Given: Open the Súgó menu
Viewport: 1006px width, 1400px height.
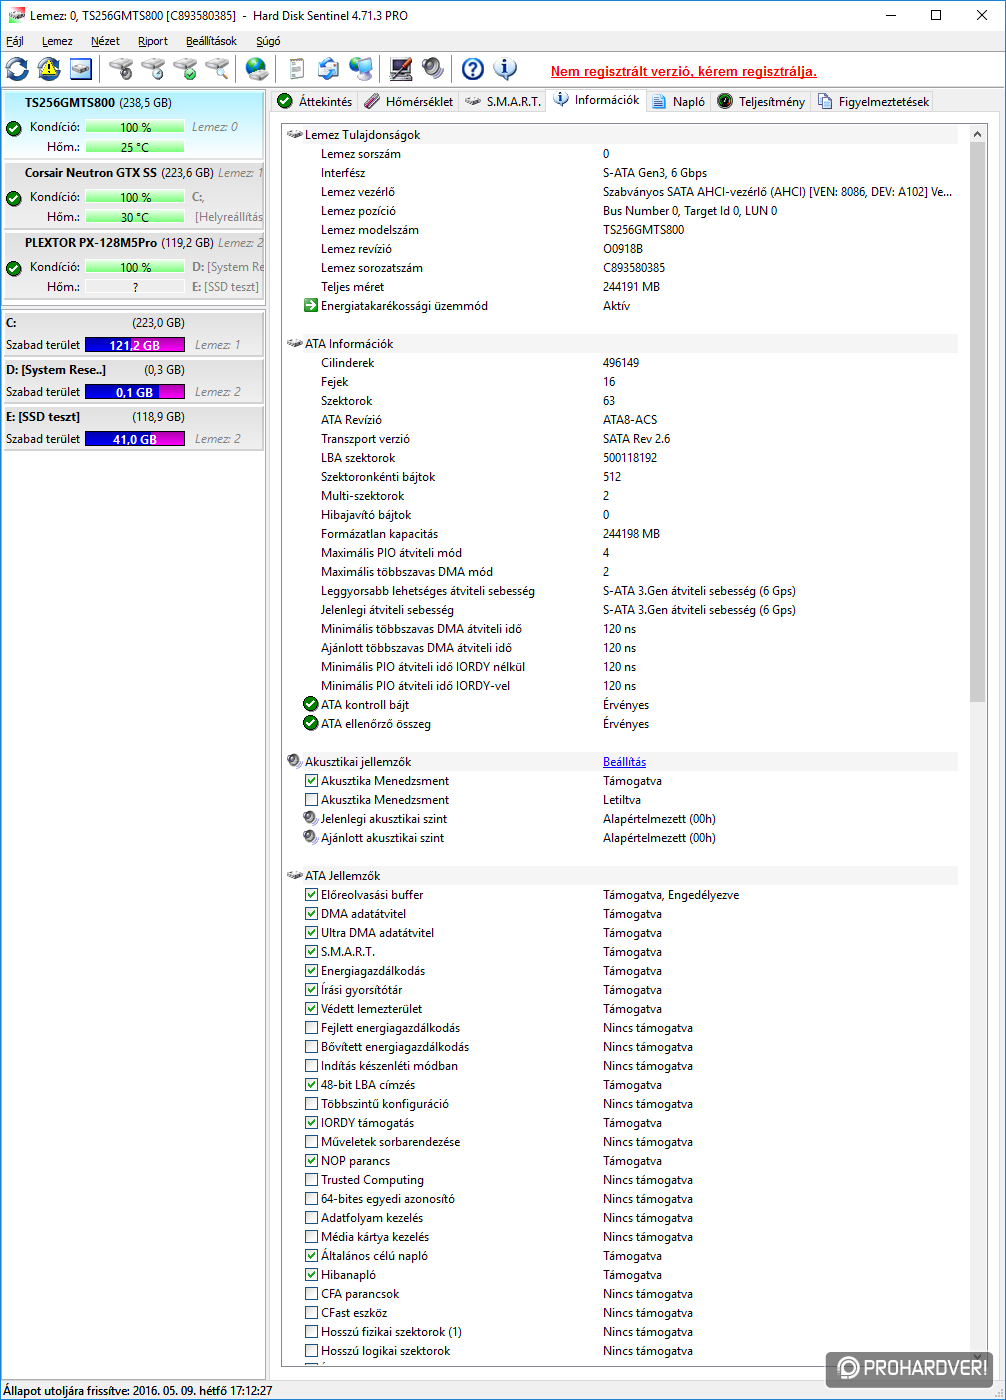Looking at the screenshot, I should 268,41.
